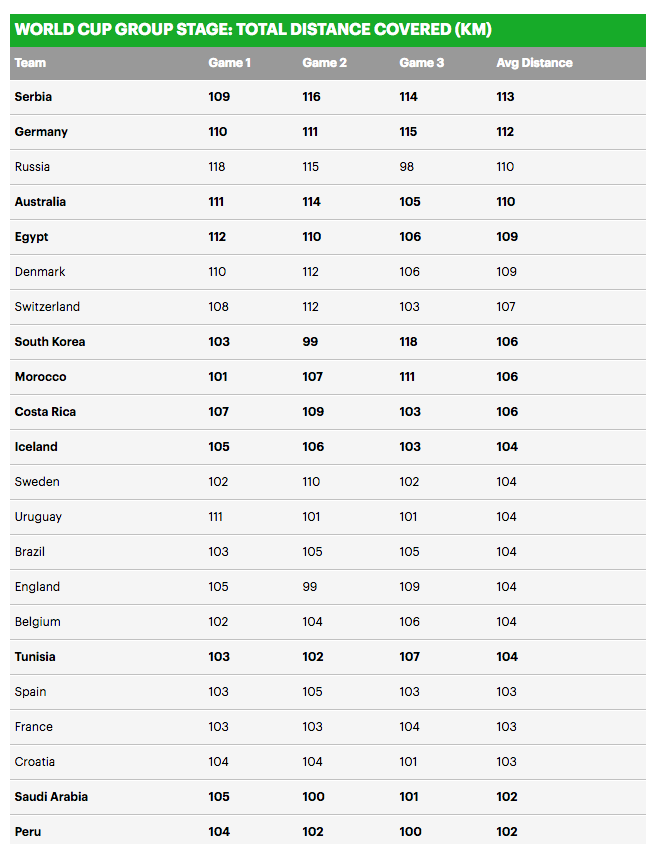
Task: Click the Saudi Arabia team name
Action: click(51, 797)
